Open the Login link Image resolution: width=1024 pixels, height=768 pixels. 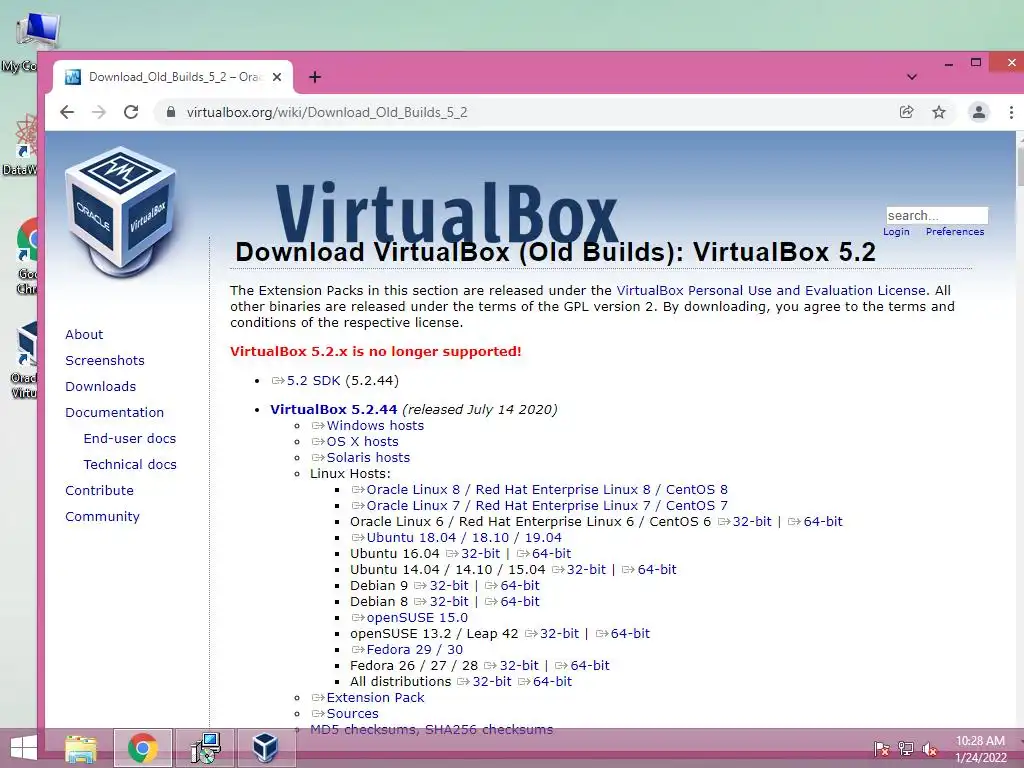(x=896, y=232)
